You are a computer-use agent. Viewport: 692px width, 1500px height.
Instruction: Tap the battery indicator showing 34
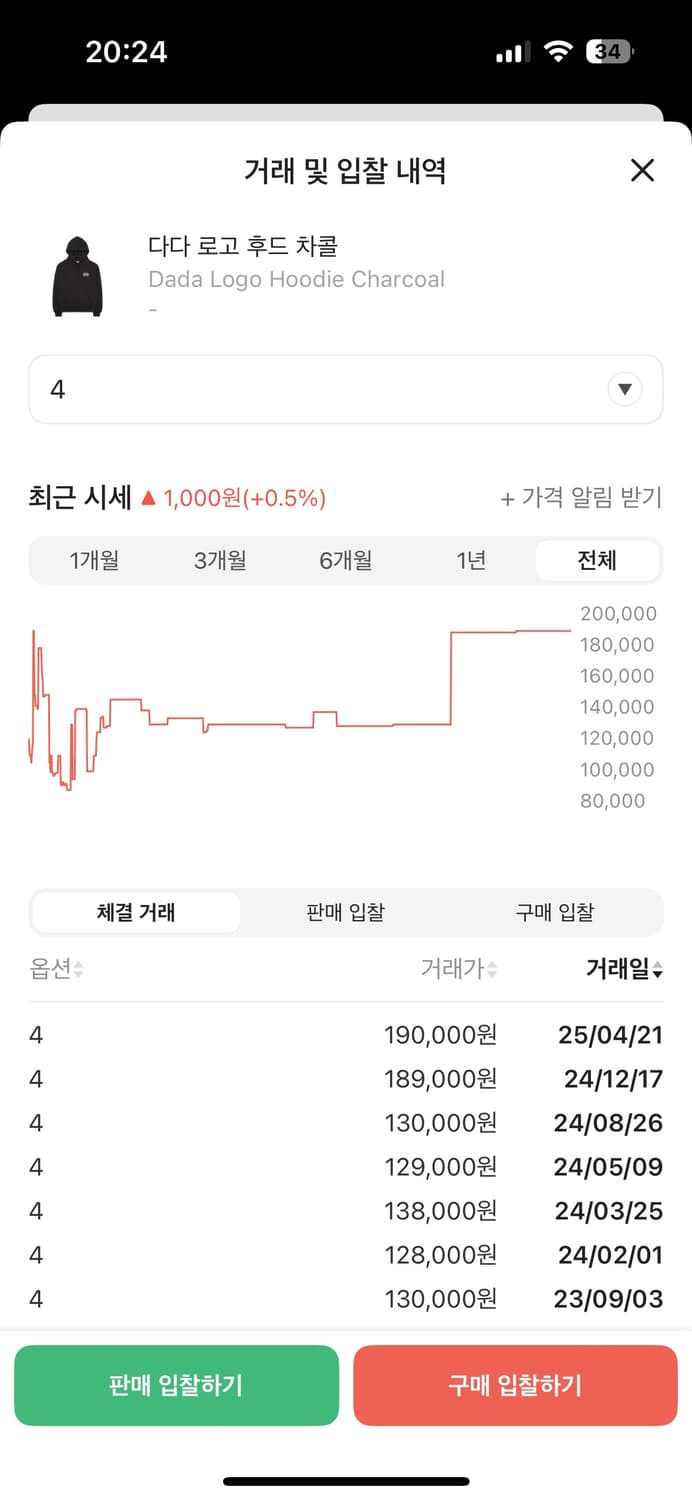coord(611,50)
